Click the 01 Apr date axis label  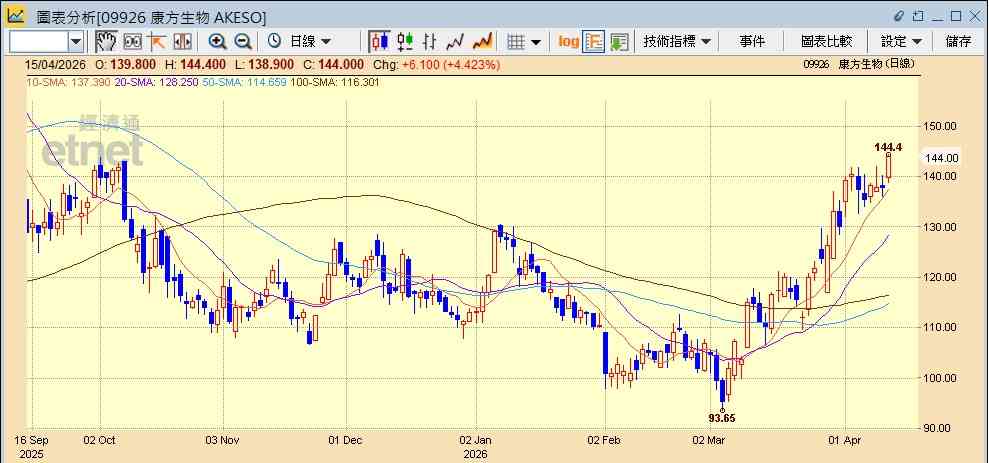844,440
